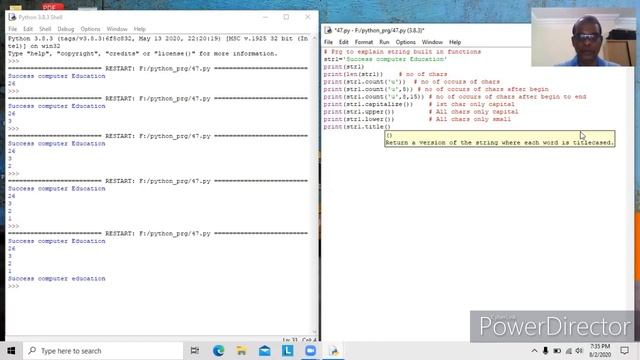This screenshot has height=360, width=640.
Task: Click the battery tray icon
Action: click(557, 351)
